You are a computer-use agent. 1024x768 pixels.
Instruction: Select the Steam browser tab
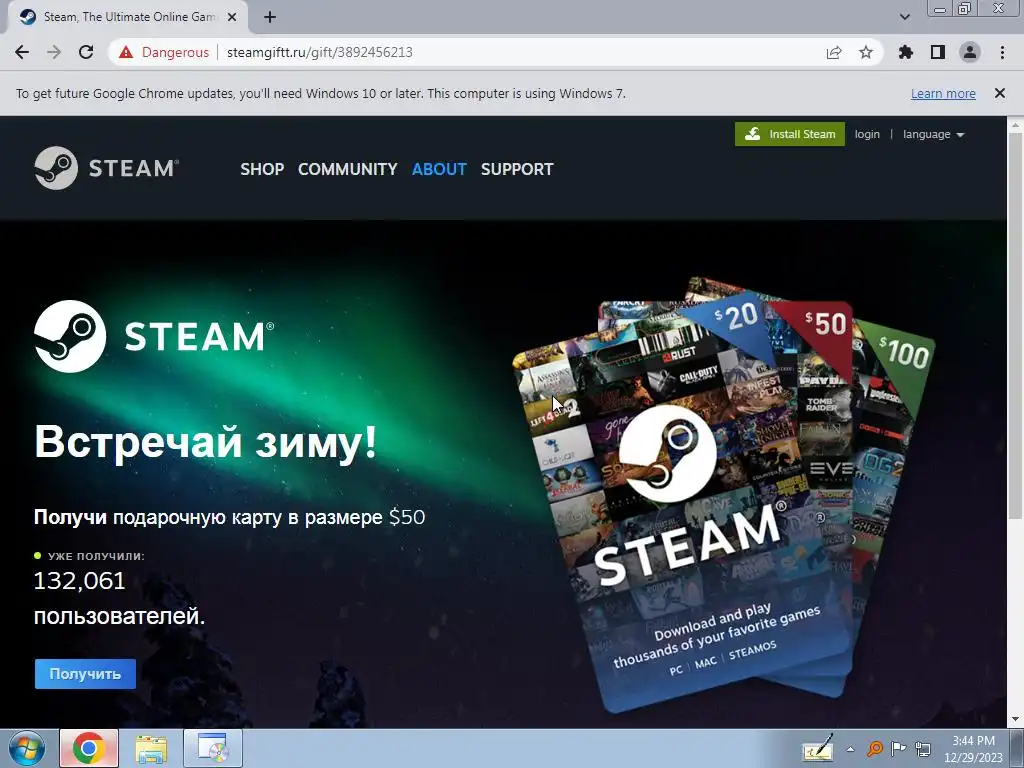point(127,18)
